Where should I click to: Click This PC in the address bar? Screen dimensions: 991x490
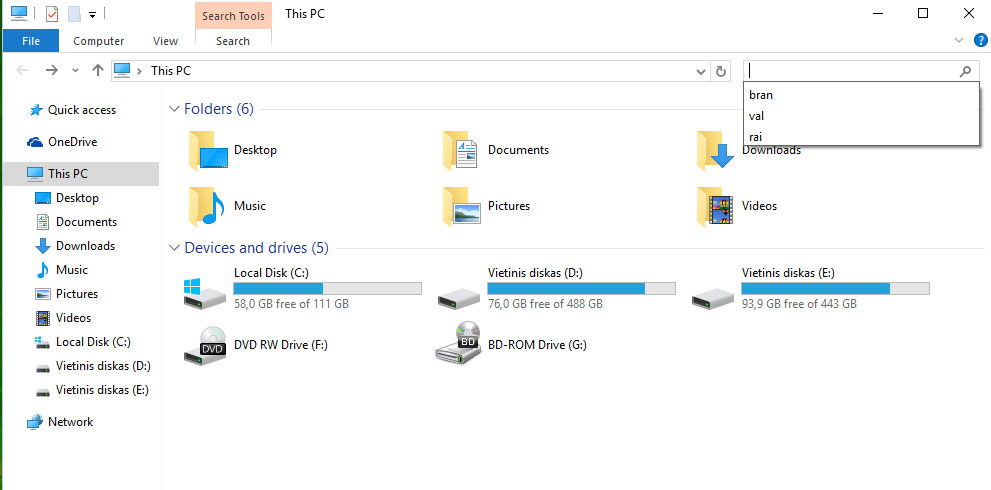pyautogui.click(x=171, y=71)
